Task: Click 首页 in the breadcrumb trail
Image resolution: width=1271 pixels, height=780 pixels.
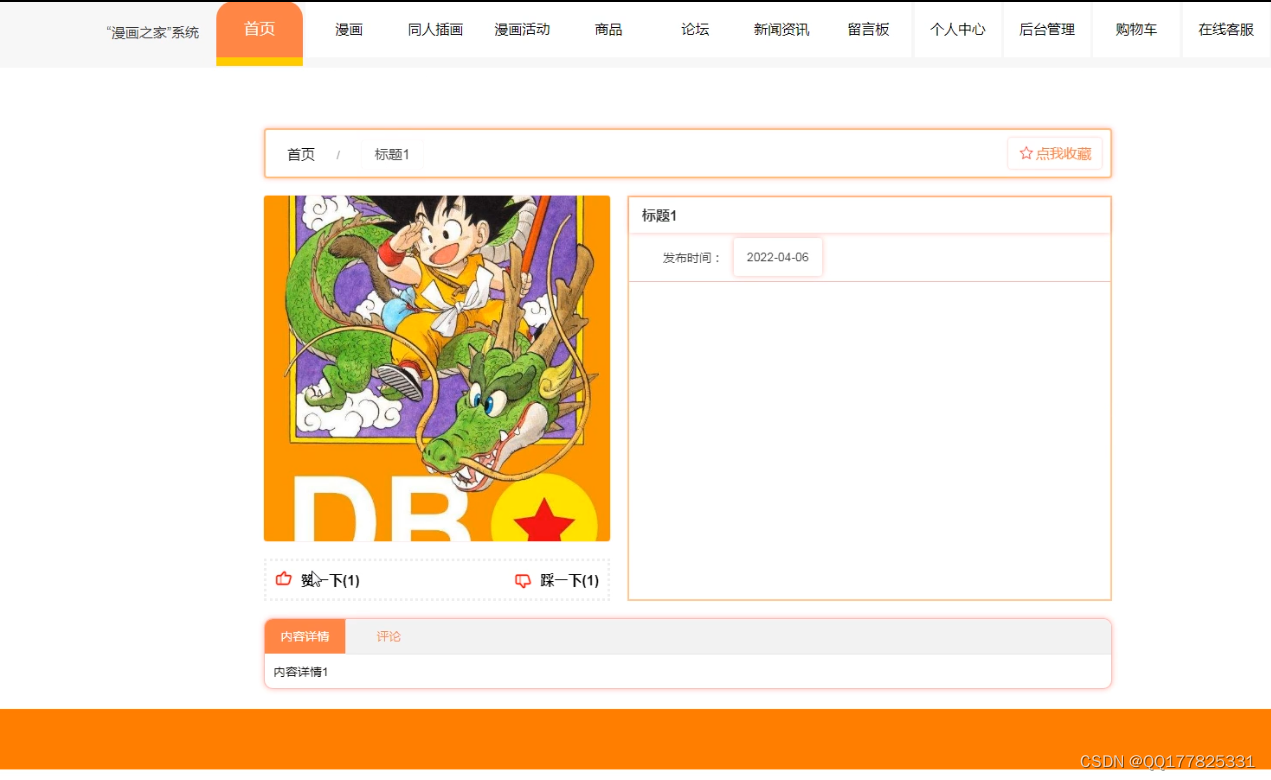Action: (301, 154)
